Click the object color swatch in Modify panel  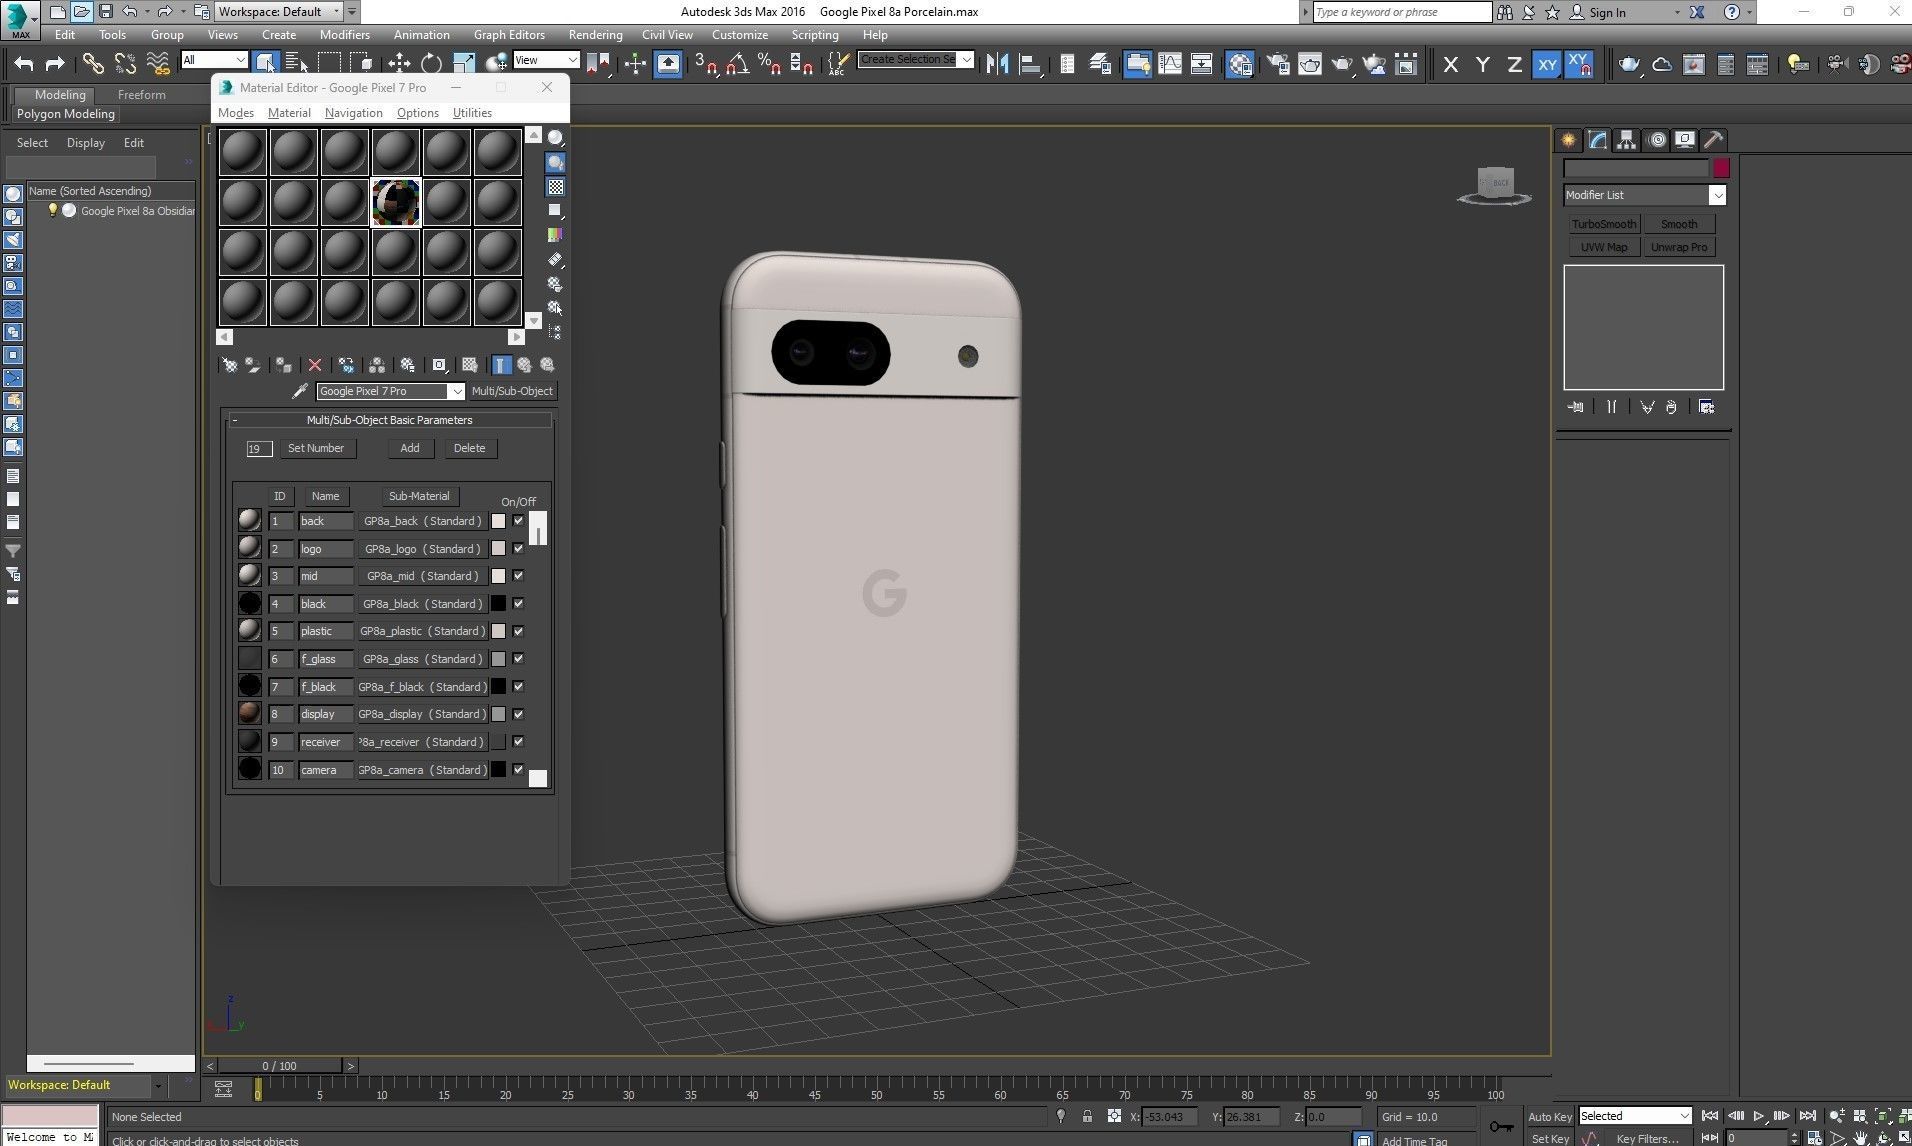pyautogui.click(x=1721, y=168)
